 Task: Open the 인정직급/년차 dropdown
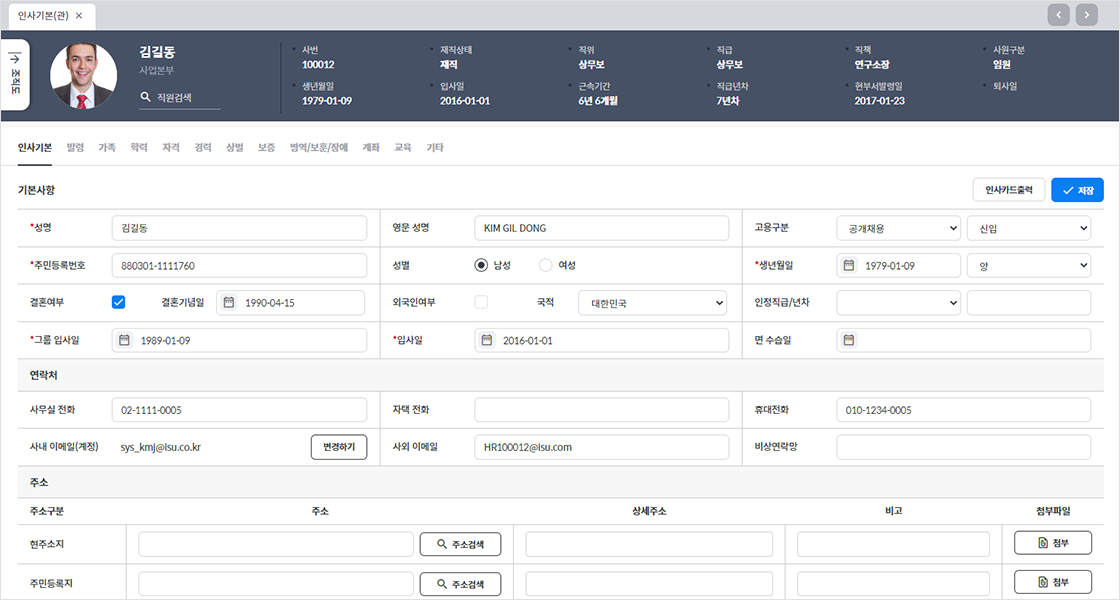[899, 303]
